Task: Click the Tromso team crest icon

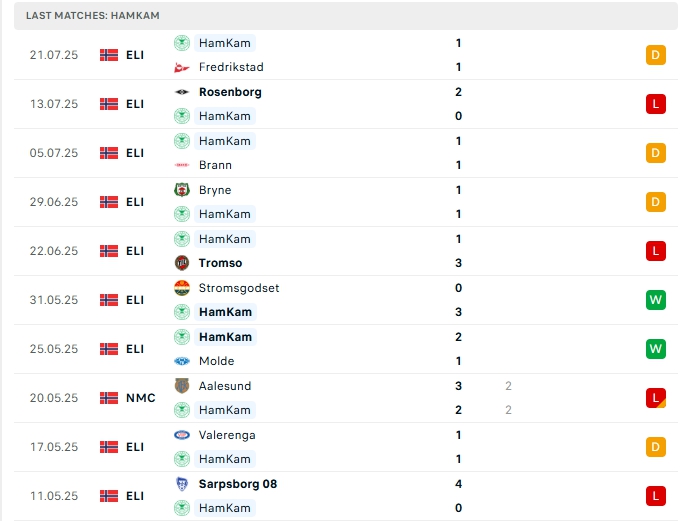Action: pyautogui.click(x=182, y=263)
